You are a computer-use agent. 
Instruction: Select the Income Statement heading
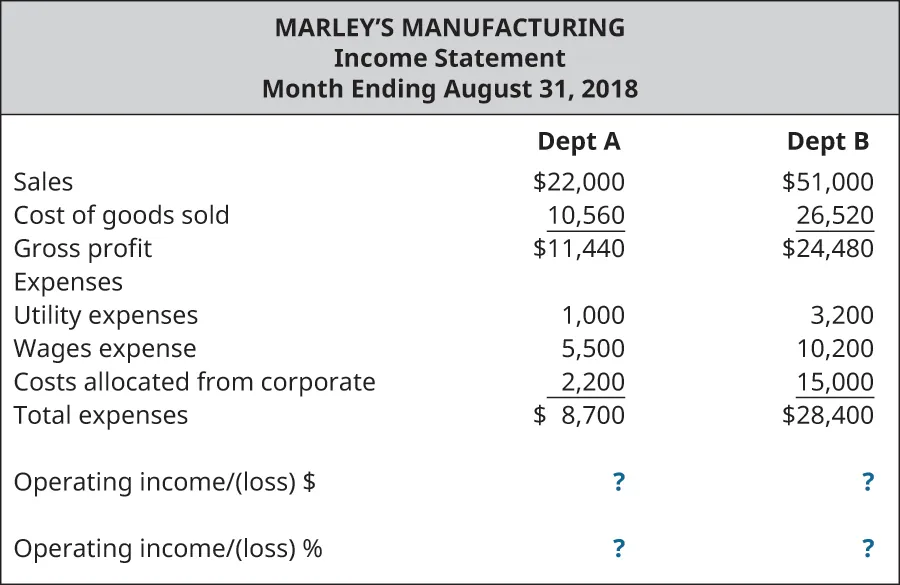coord(449,58)
